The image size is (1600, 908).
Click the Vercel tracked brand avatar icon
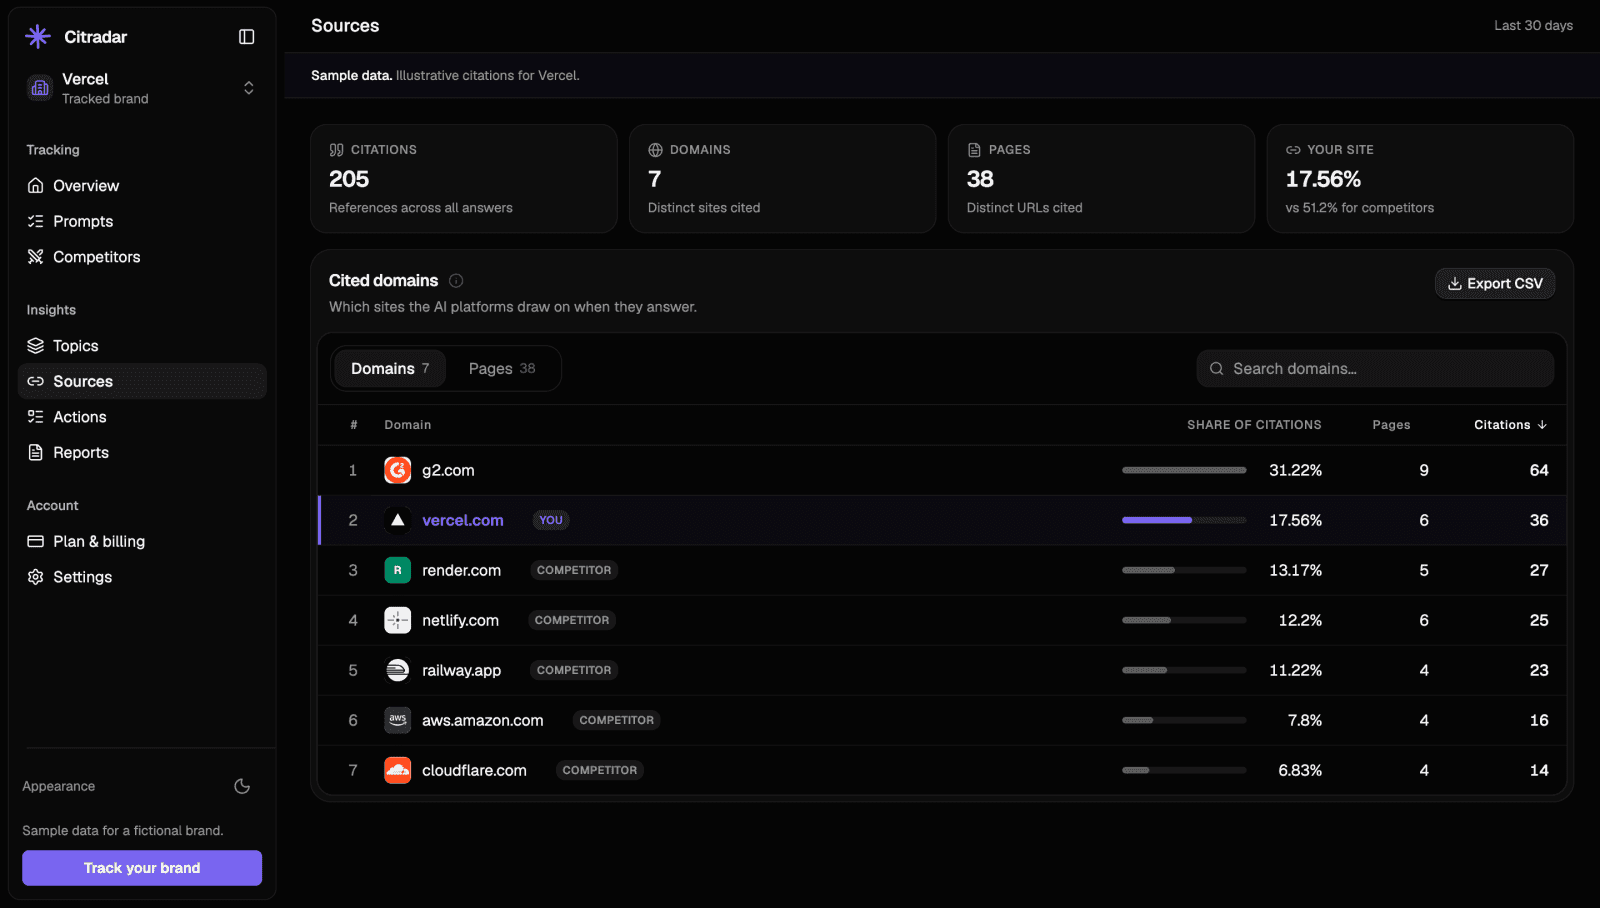(x=40, y=88)
